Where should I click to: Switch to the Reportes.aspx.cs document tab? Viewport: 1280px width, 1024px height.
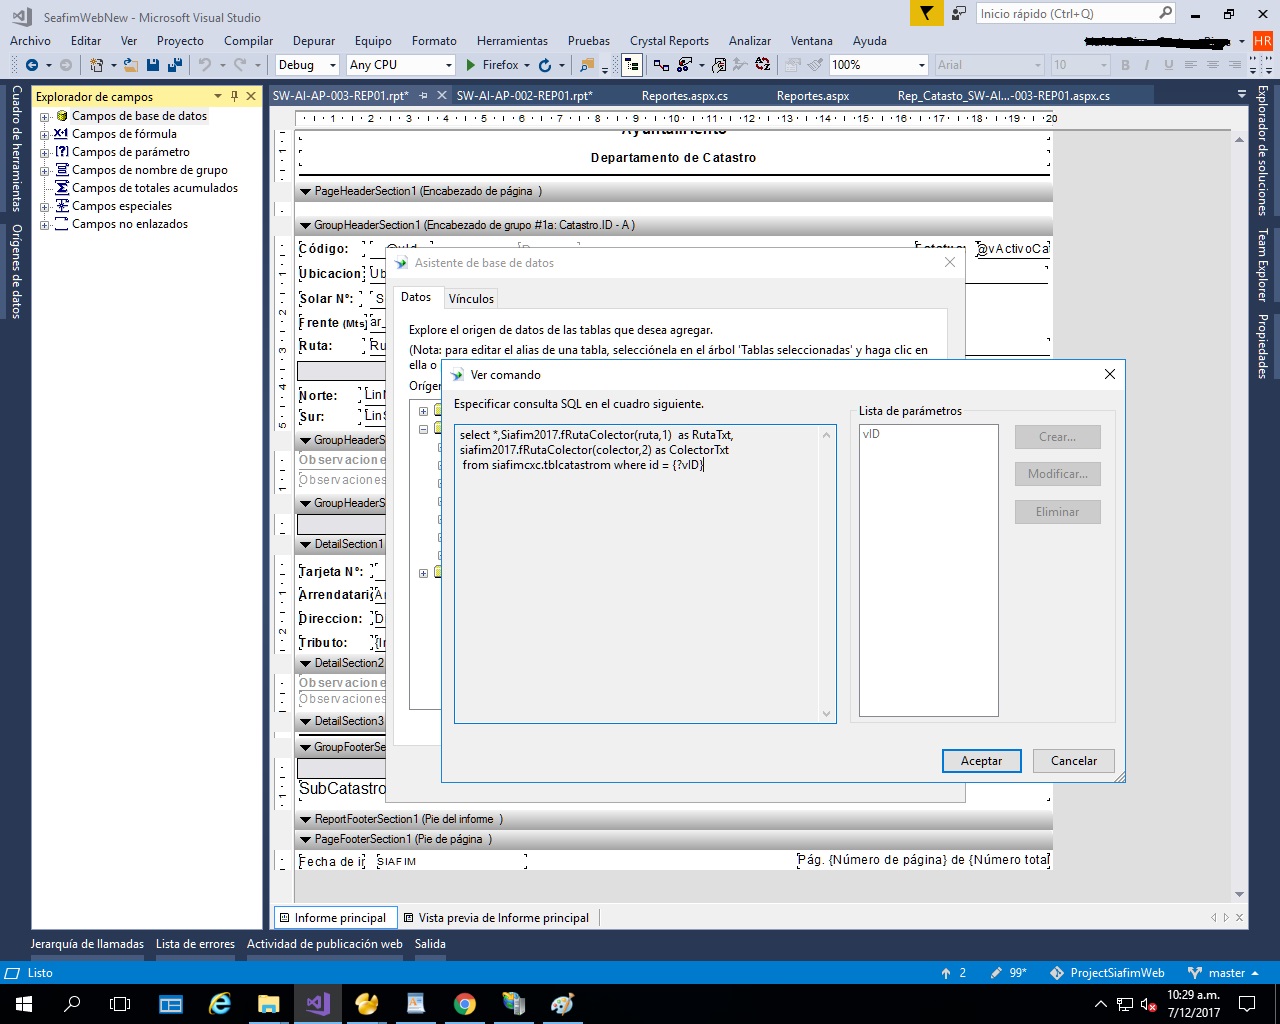tap(685, 96)
